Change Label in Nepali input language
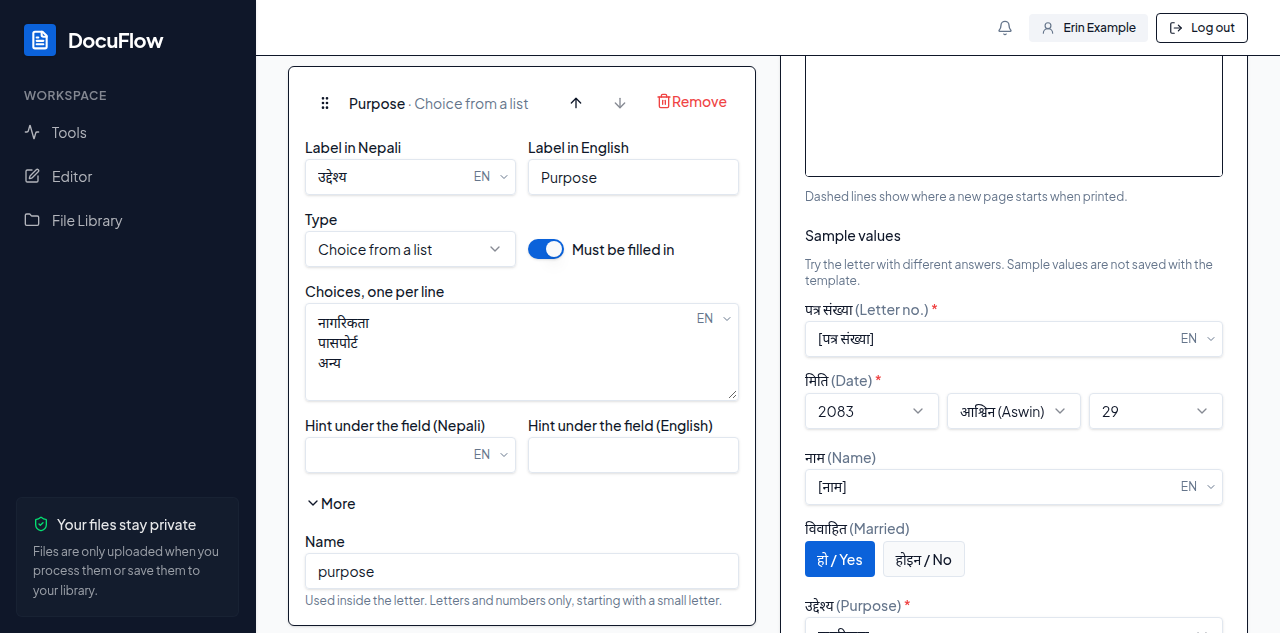The height and width of the screenshot is (633, 1280). [492, 177]
